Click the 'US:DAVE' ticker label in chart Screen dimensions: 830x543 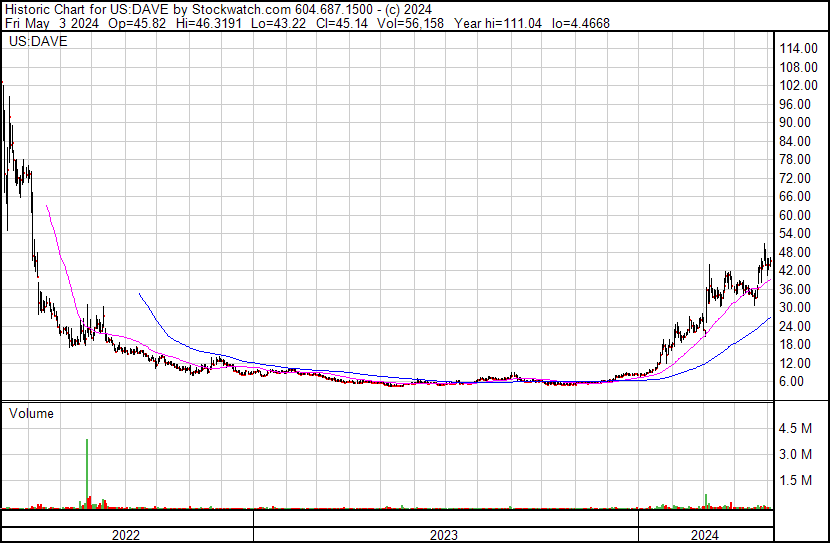[x=38, y=41]
